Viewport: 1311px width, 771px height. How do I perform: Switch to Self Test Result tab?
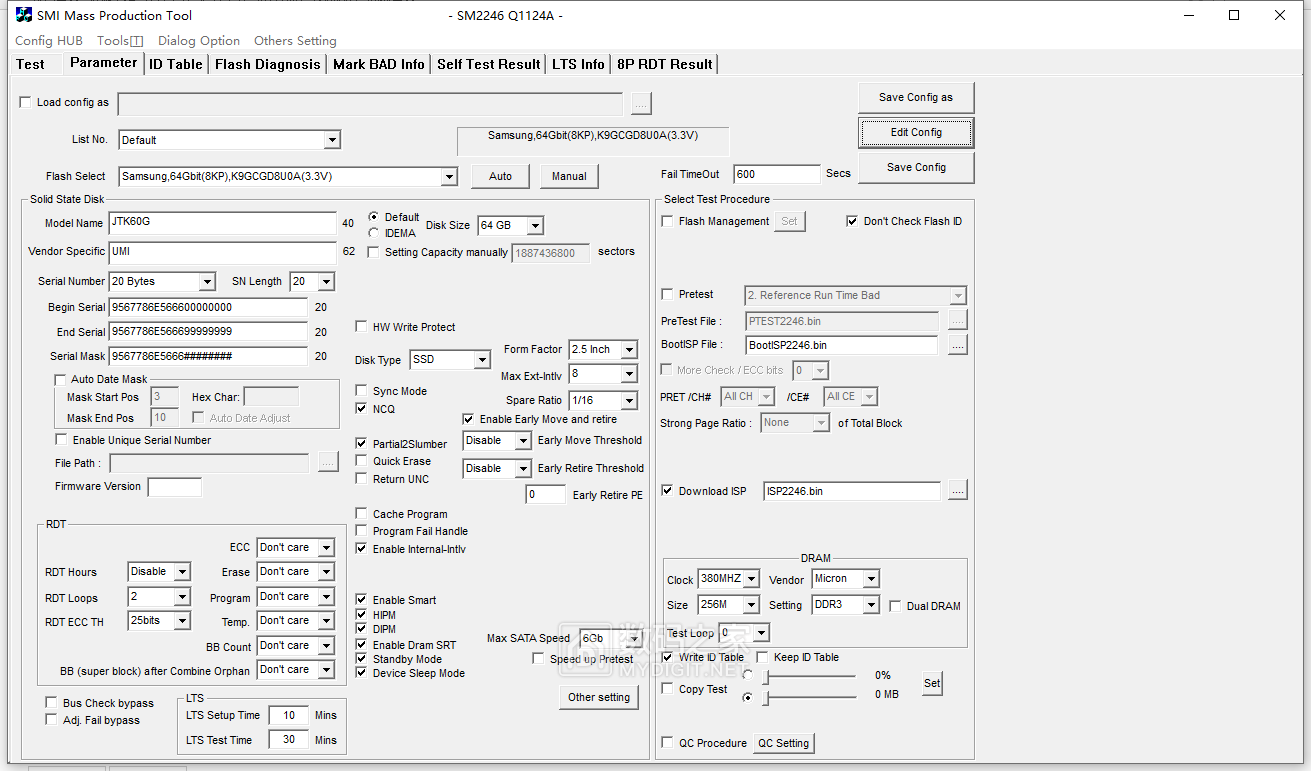[x=489, y=64]
